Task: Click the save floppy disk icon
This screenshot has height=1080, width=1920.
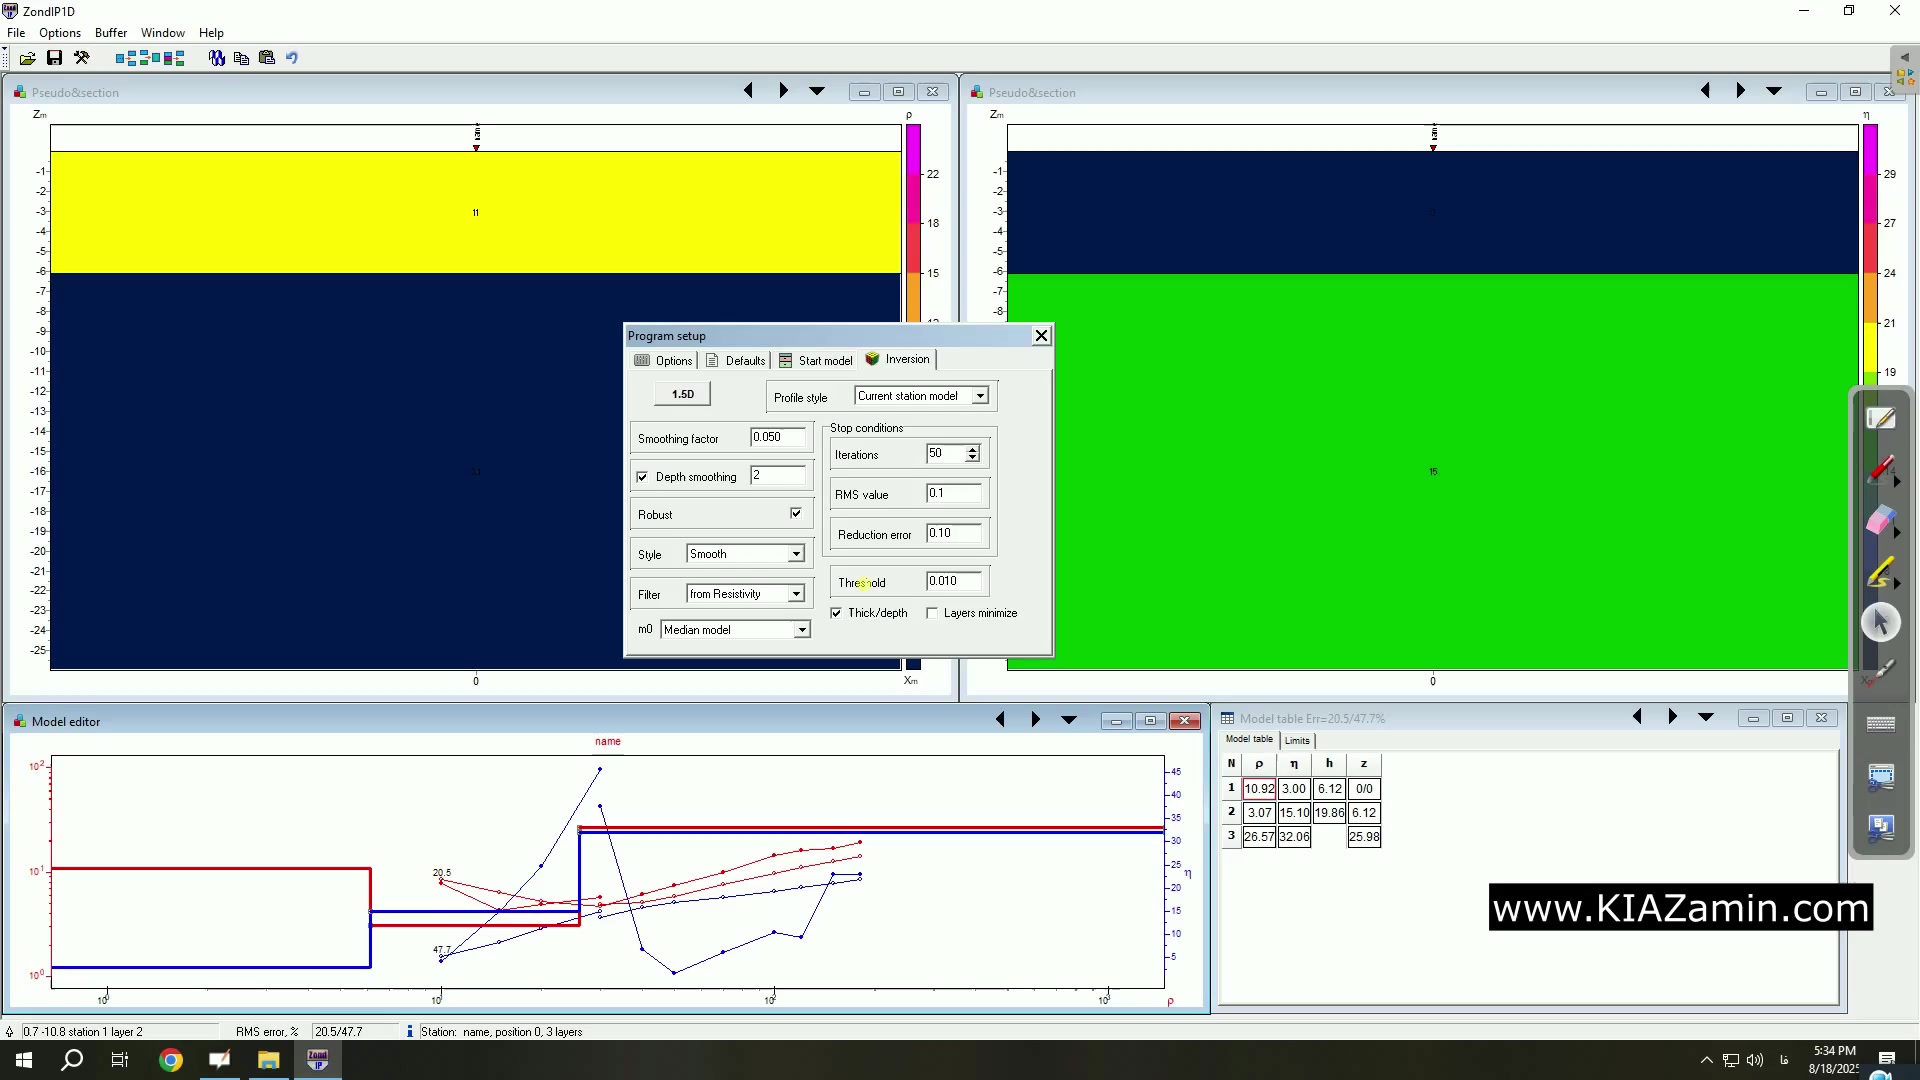Action: click(55, 58)
